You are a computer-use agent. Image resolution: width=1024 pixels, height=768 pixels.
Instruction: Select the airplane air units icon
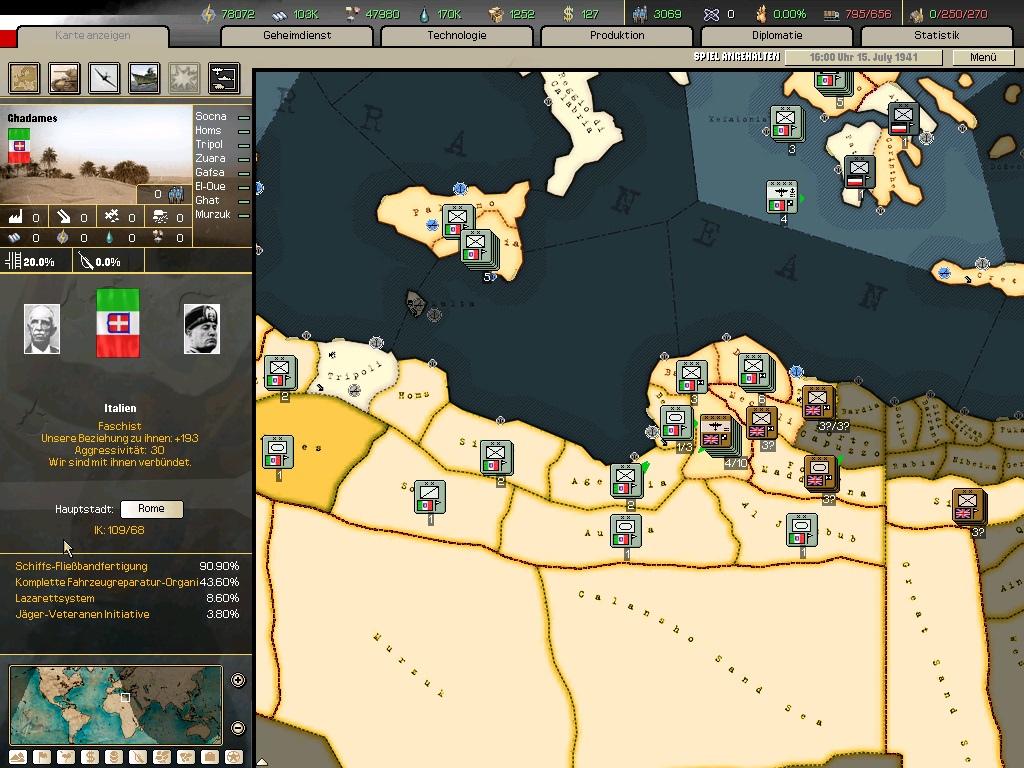click(x=104, y=78)
